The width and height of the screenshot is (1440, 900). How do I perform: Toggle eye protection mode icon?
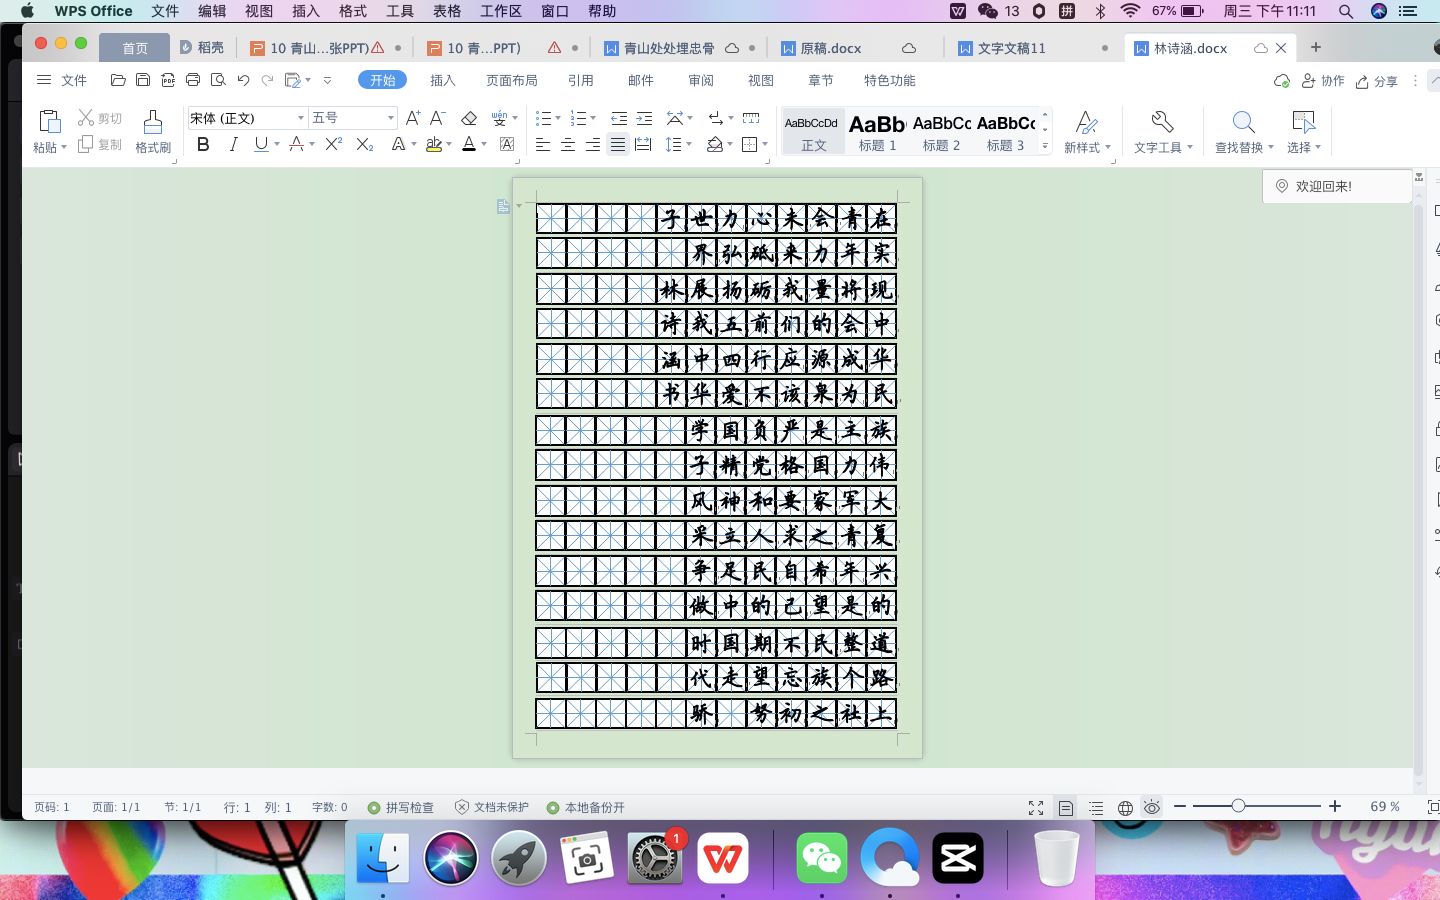click(x=1152, y=807)
